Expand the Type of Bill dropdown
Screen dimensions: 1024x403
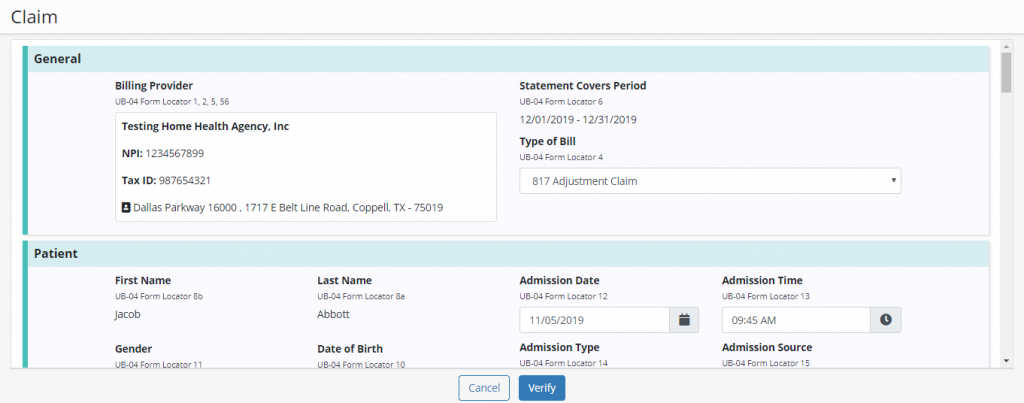710,181
